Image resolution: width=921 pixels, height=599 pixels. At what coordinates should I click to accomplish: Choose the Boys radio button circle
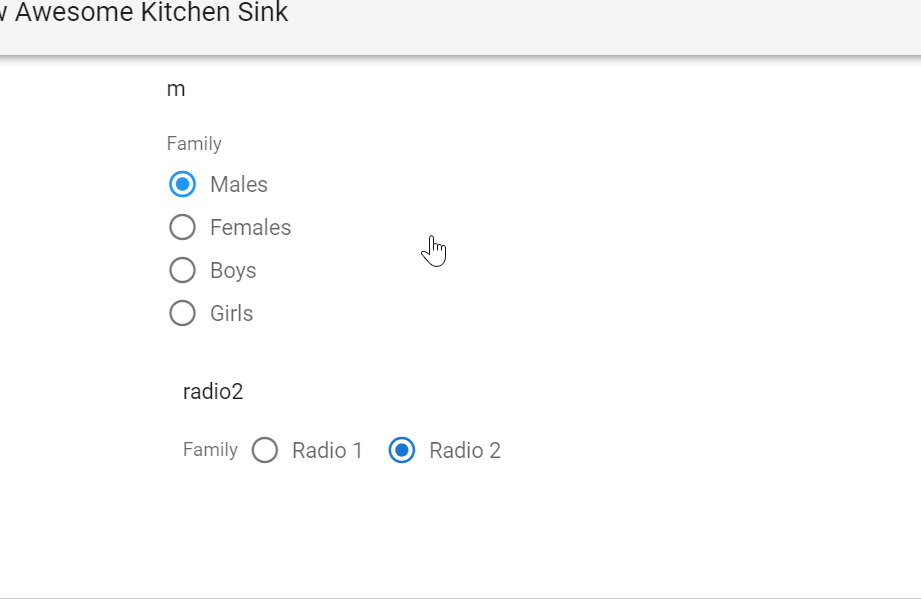(182, 270)
